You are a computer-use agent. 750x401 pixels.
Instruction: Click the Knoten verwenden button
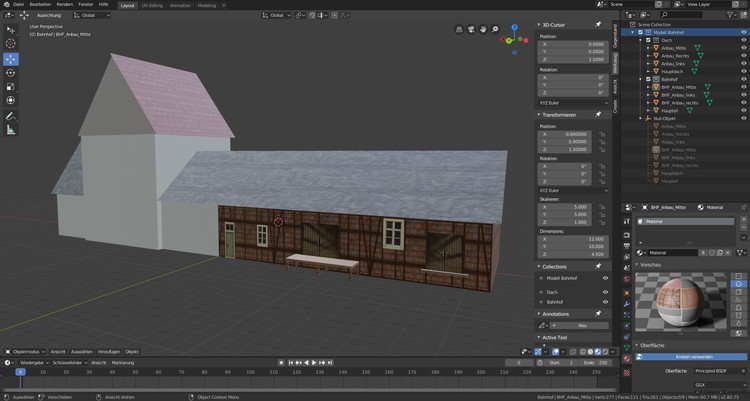pyautogui.click(x=690, y=357)
